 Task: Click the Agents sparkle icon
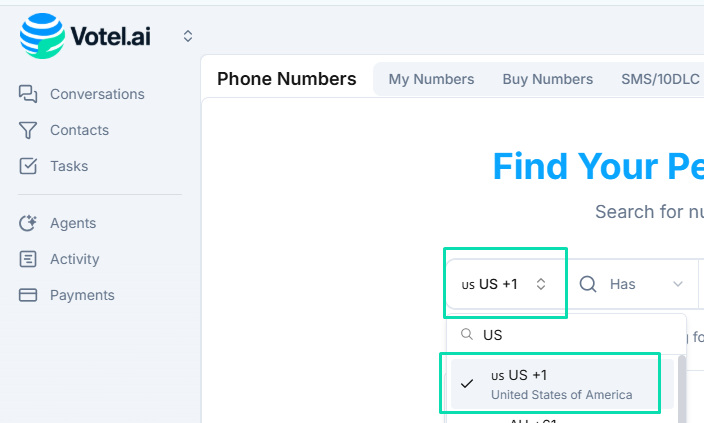coord(28,223)
